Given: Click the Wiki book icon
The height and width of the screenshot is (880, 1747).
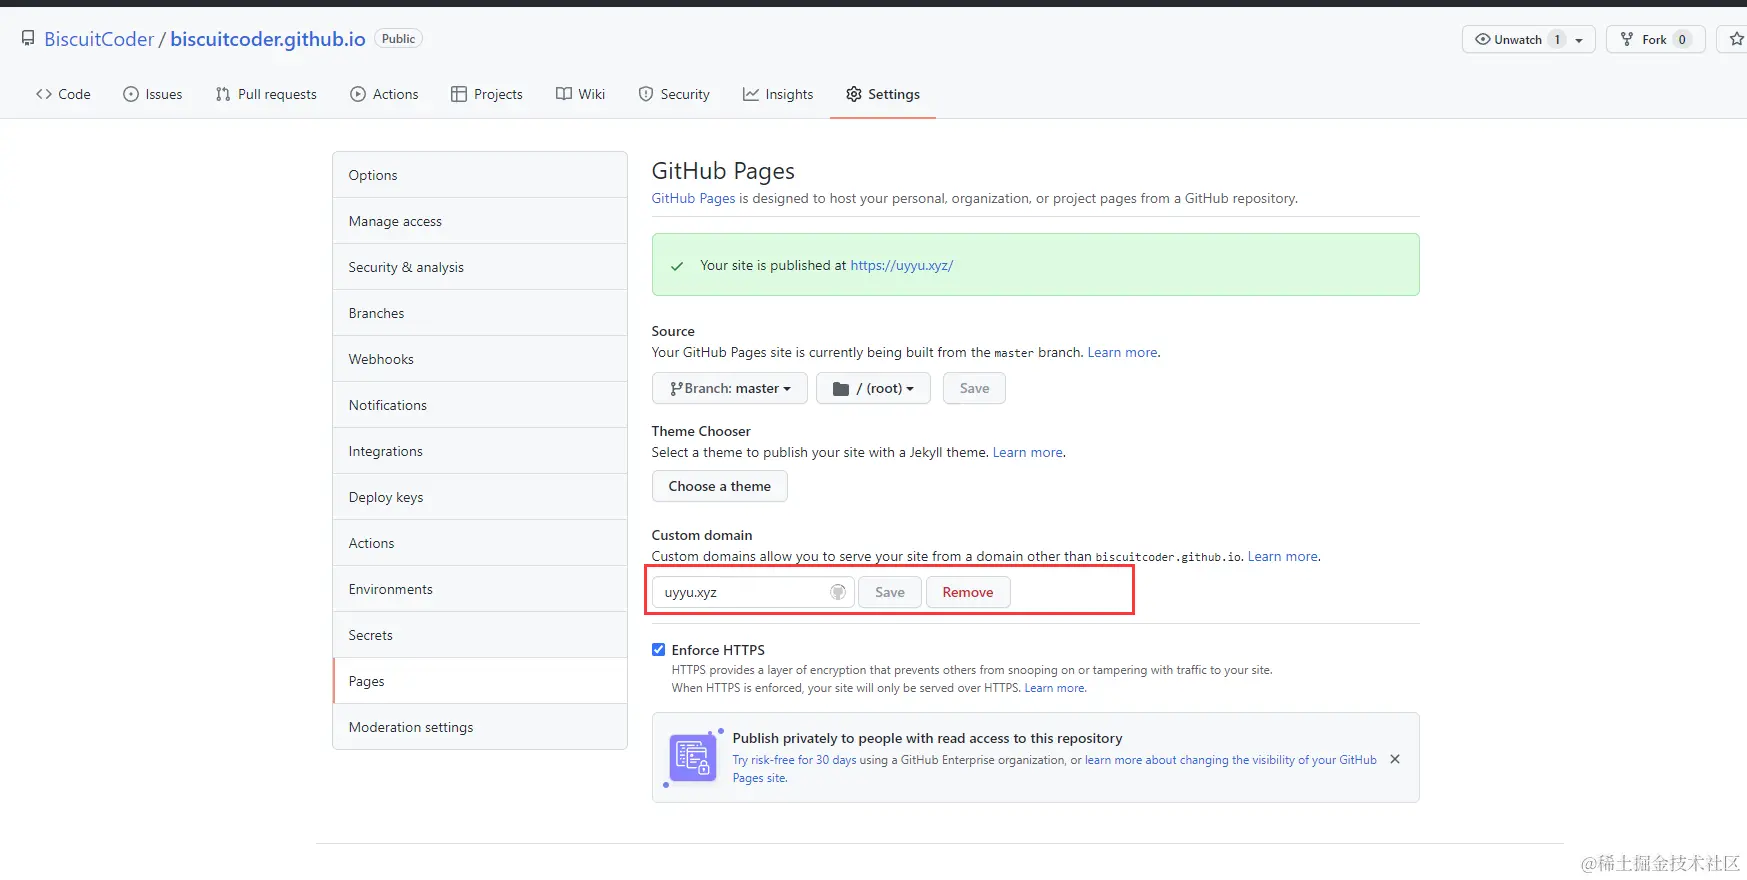Looking at the screenshot, I should click(564, 94).
